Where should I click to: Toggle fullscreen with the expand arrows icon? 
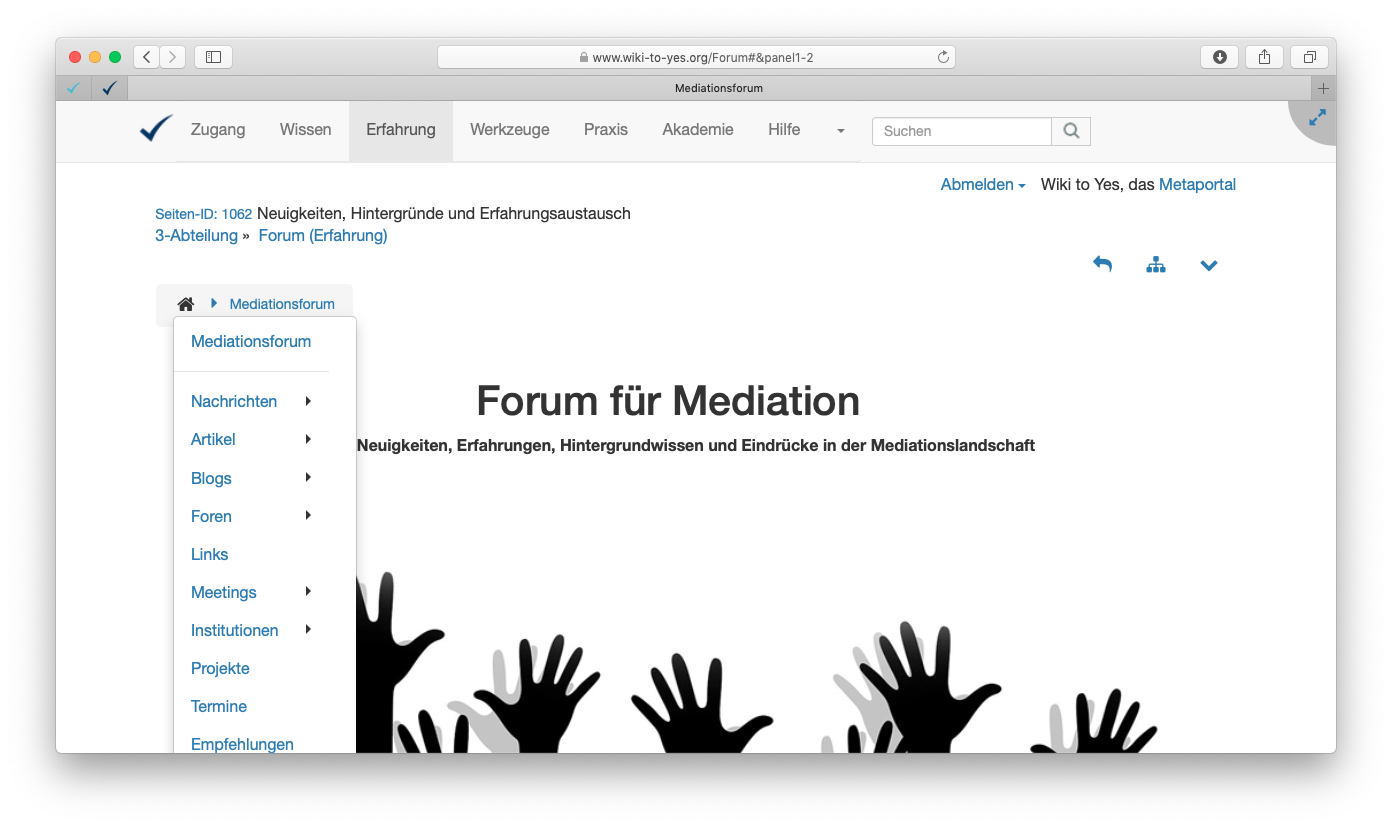click(1317, 118)
